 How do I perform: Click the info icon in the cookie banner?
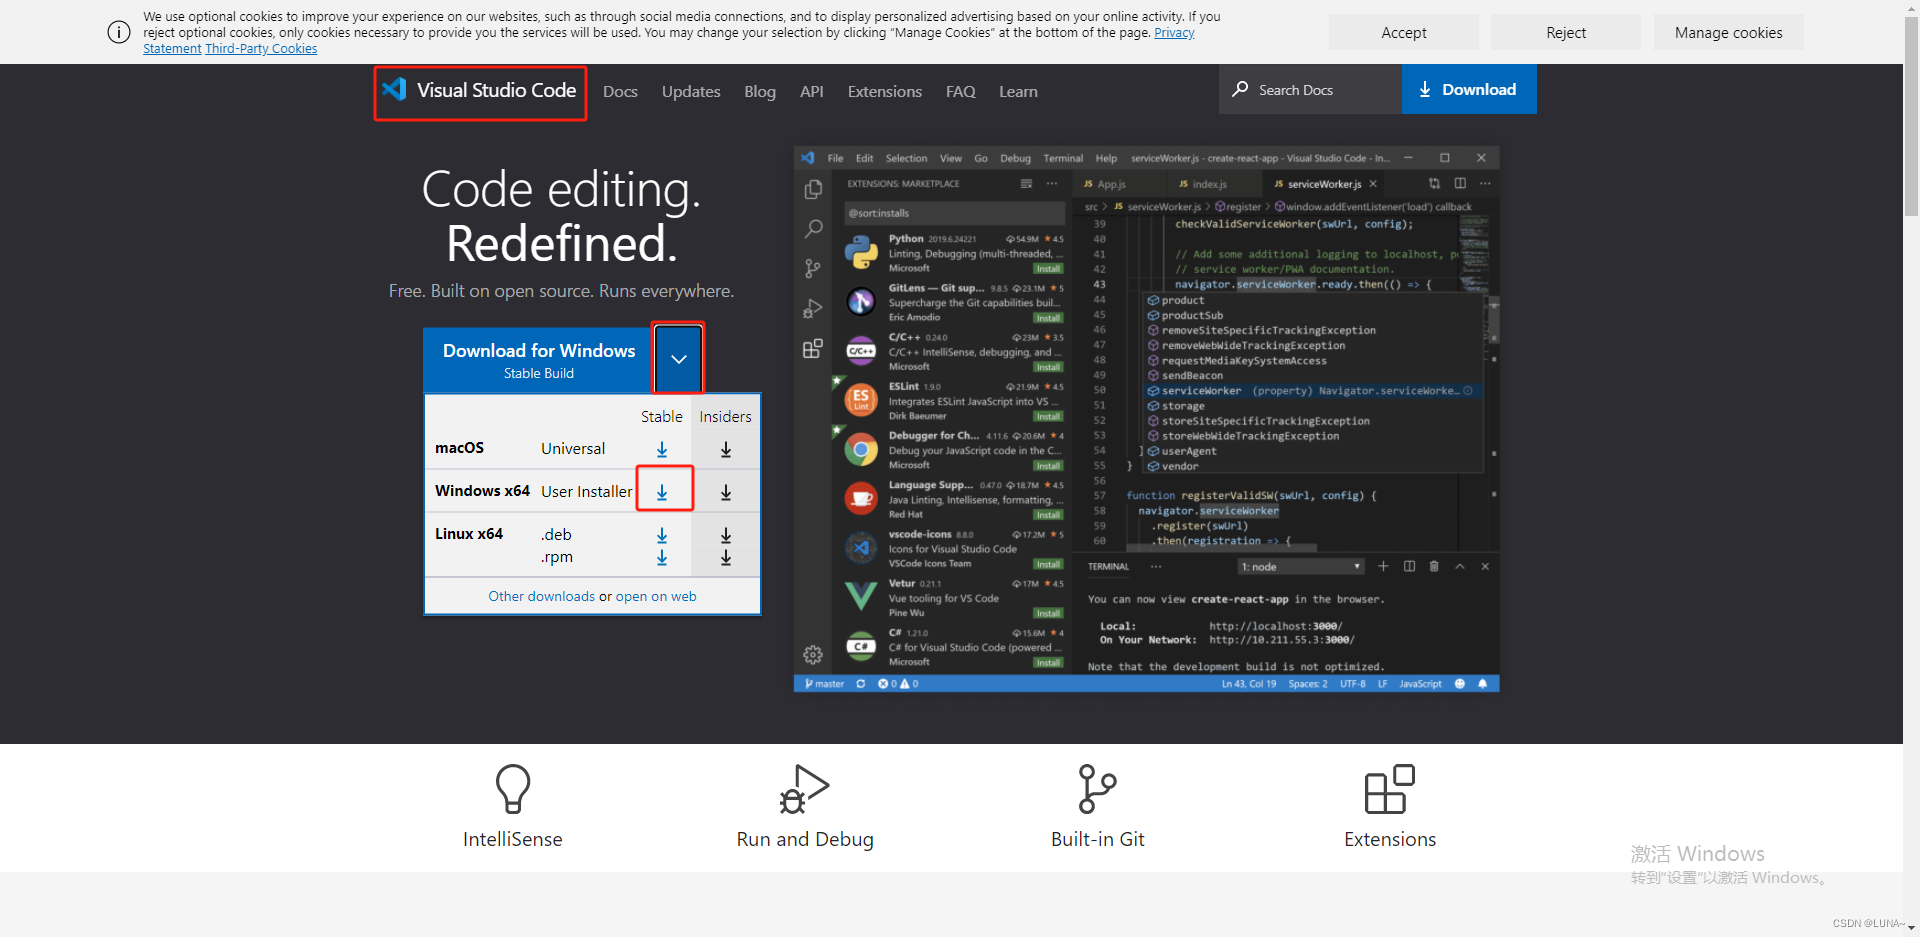pos(118,32)
